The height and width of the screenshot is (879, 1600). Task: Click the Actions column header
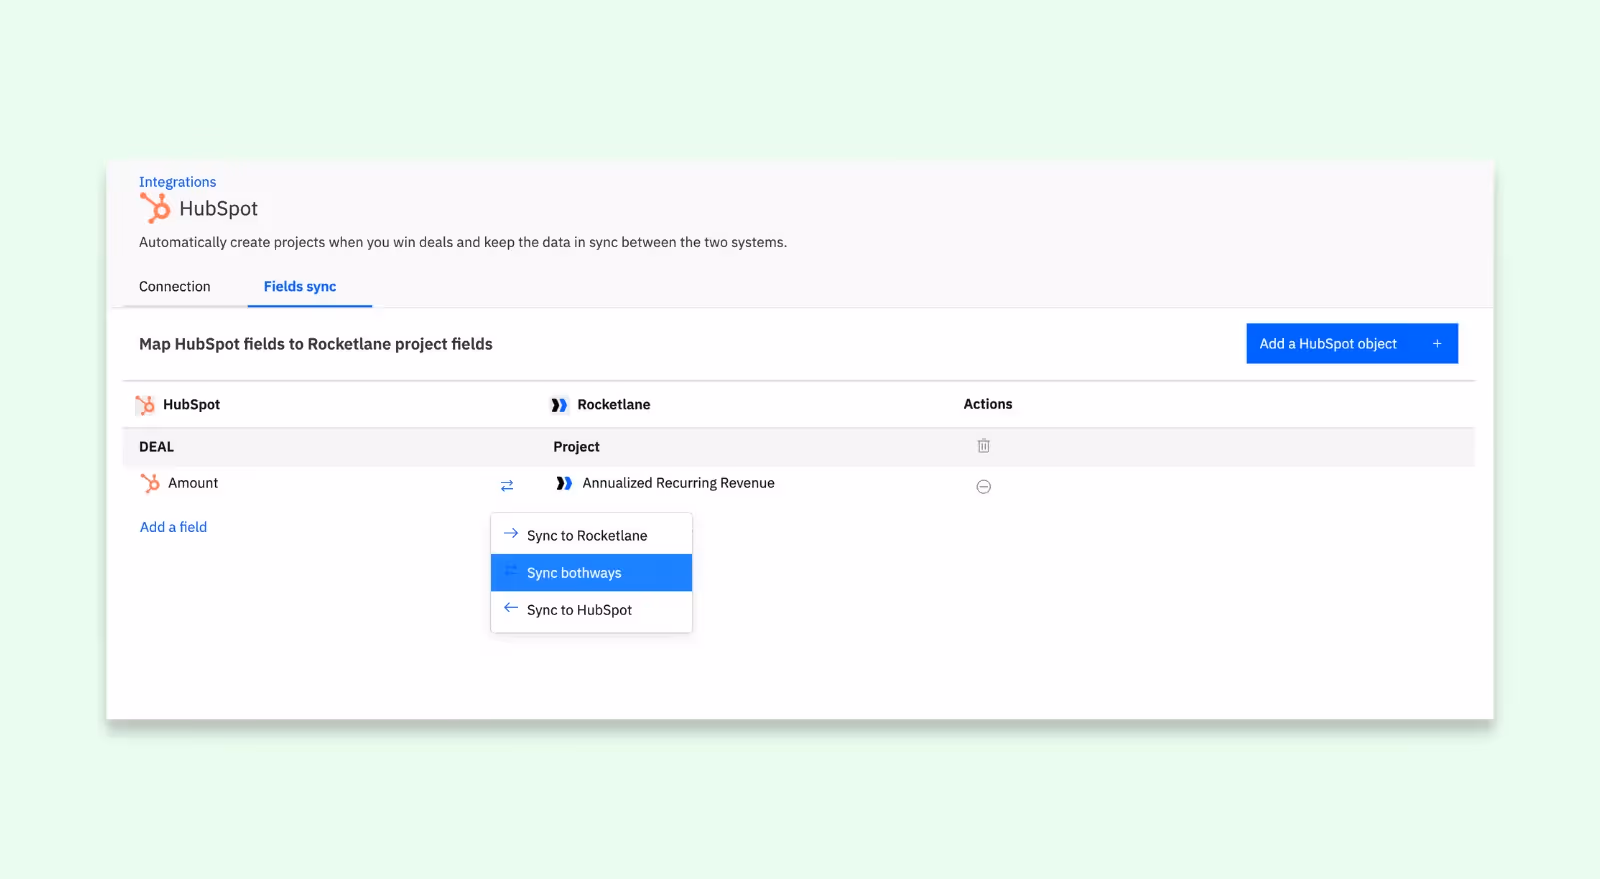click(988, 404)
